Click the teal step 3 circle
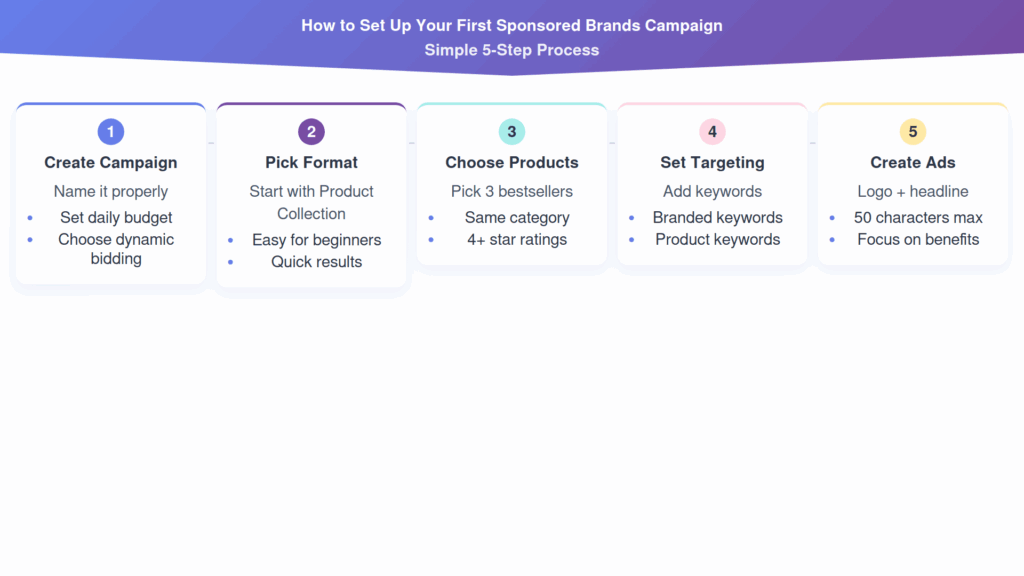Screen dimensions: 1024x576 [512, 132]
